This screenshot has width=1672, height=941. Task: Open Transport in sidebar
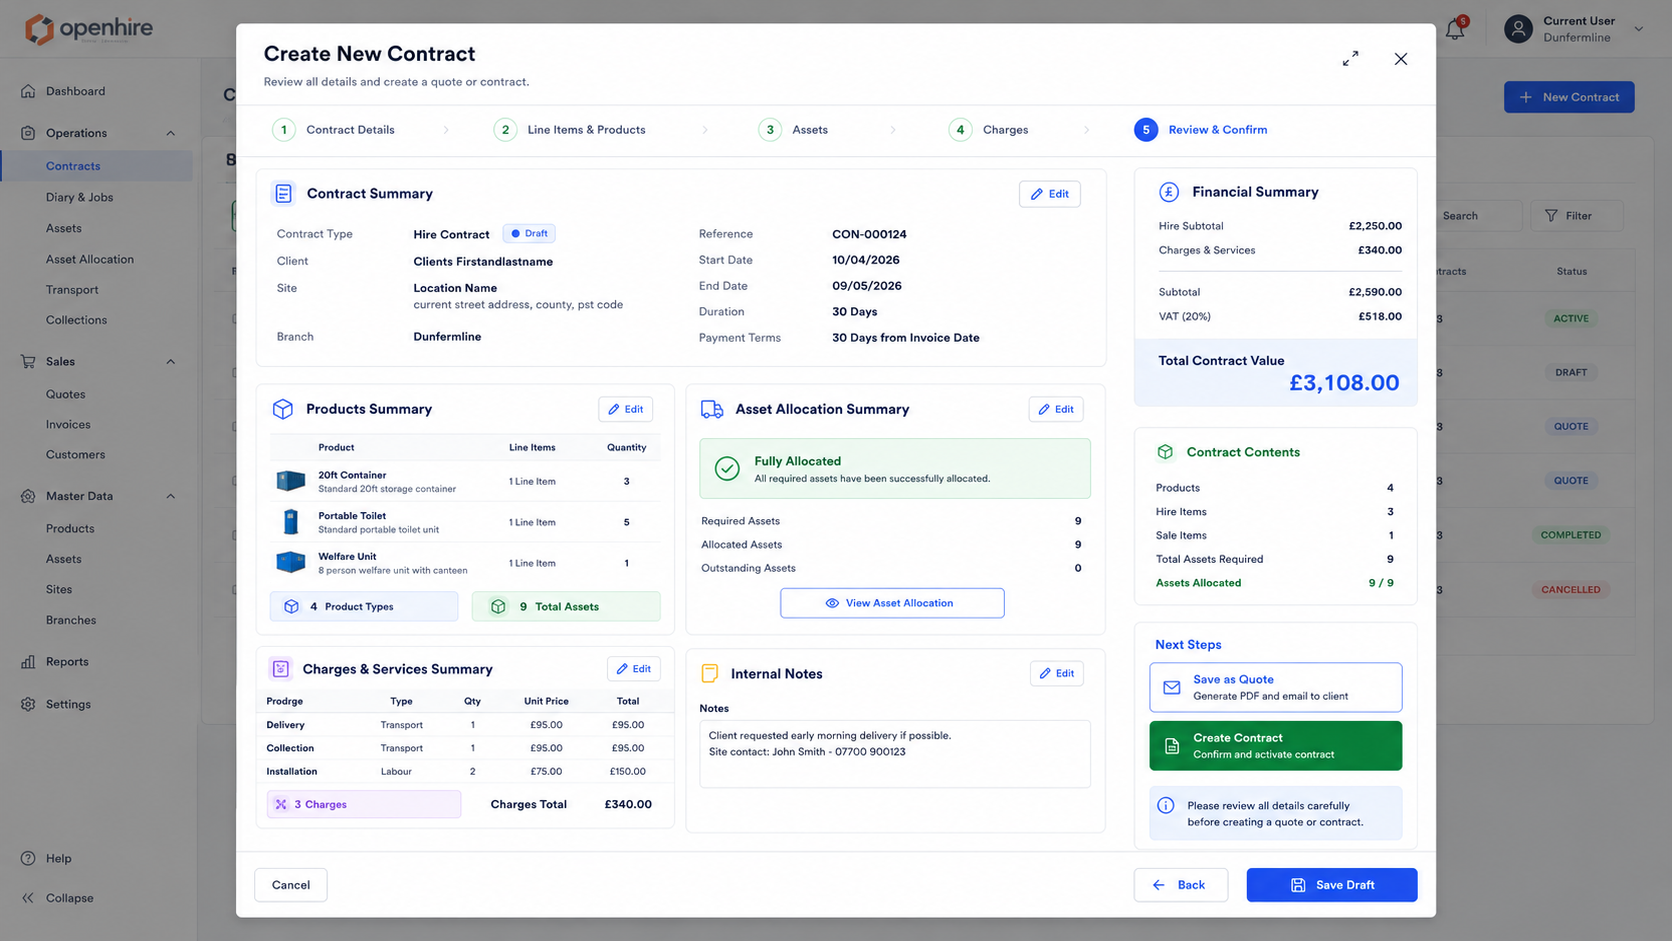point(72,290)
